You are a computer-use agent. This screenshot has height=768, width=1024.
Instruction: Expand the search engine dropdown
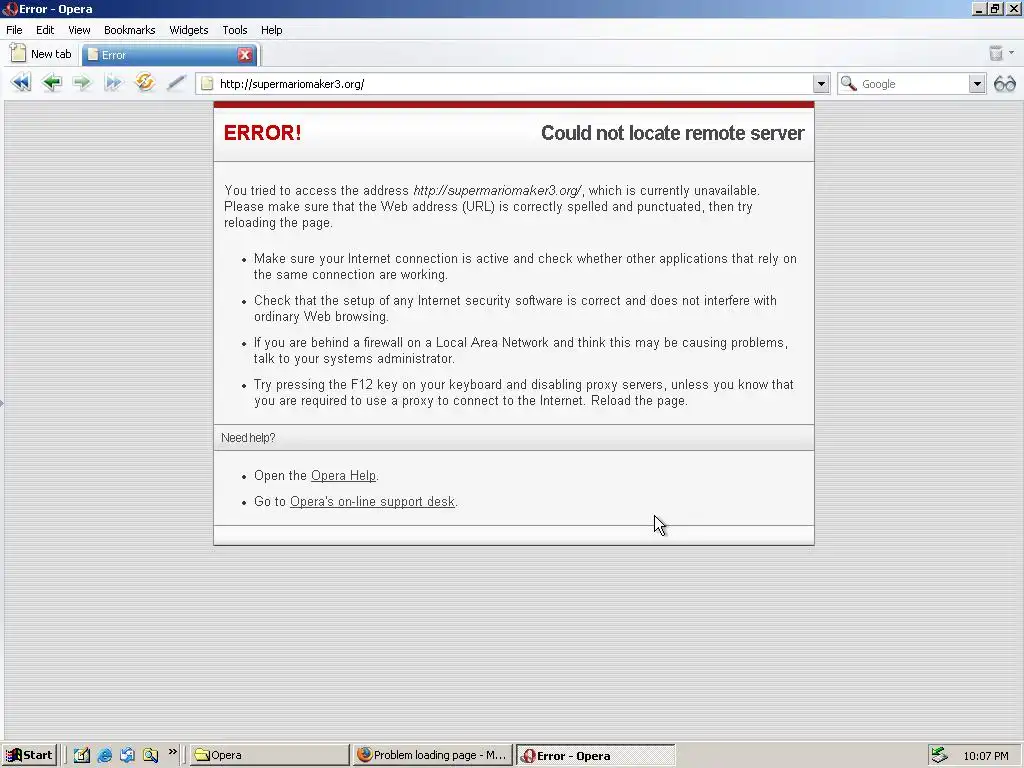coord(977,84)
